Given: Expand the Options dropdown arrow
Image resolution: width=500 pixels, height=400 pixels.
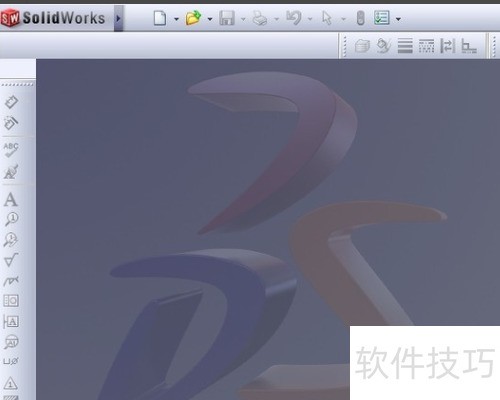Looking at the screenshot, I should click(x=398, y=19).
